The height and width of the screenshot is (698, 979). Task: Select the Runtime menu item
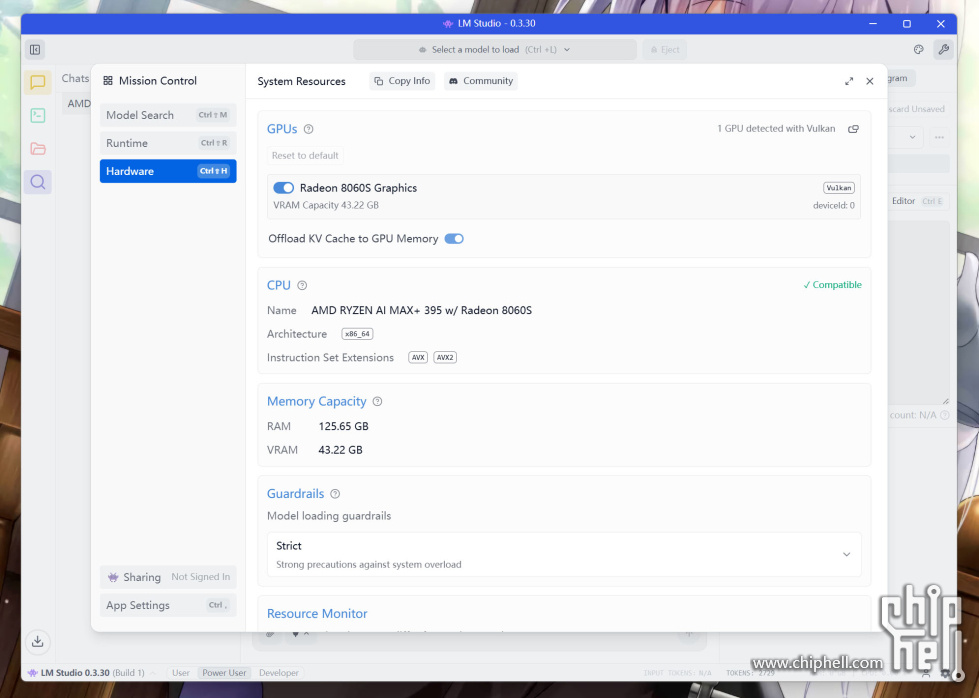pyautogui.click(x=167, y=143)
